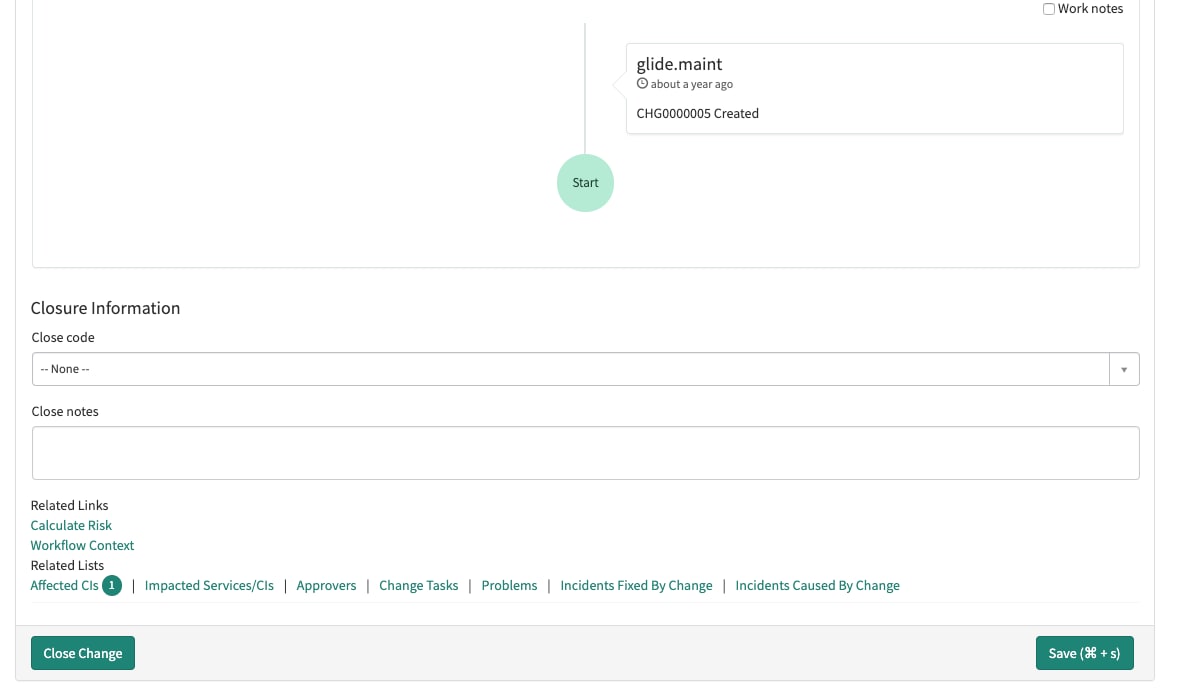This screenshot has width=1179, height=698.
Task: Open the Approvers related list
Action: 326,585
